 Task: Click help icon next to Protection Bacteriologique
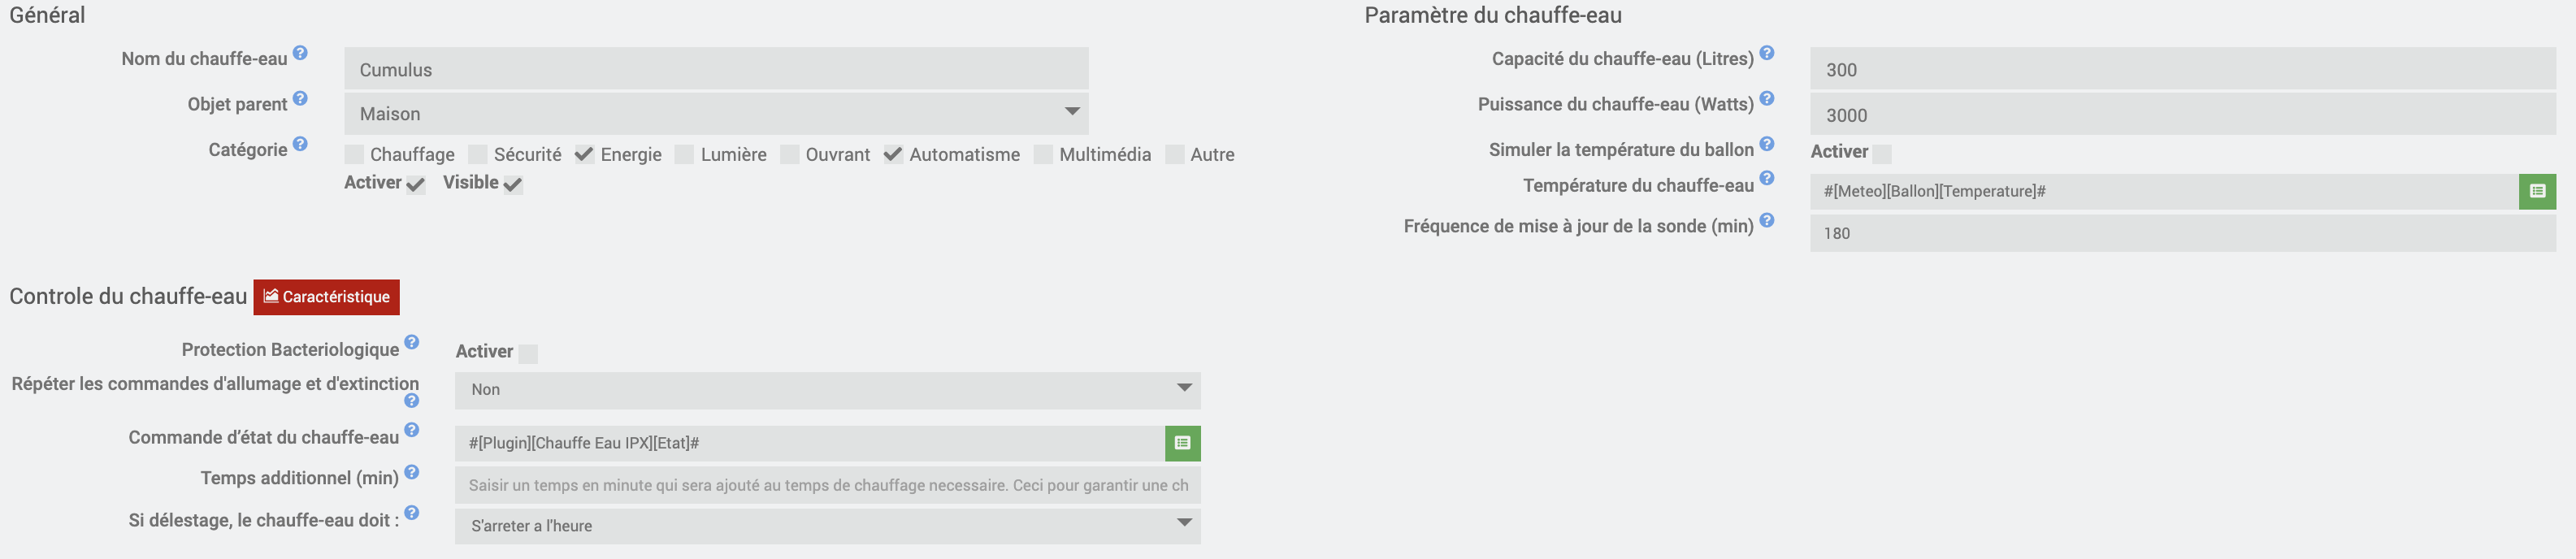(x=411, y=343)
